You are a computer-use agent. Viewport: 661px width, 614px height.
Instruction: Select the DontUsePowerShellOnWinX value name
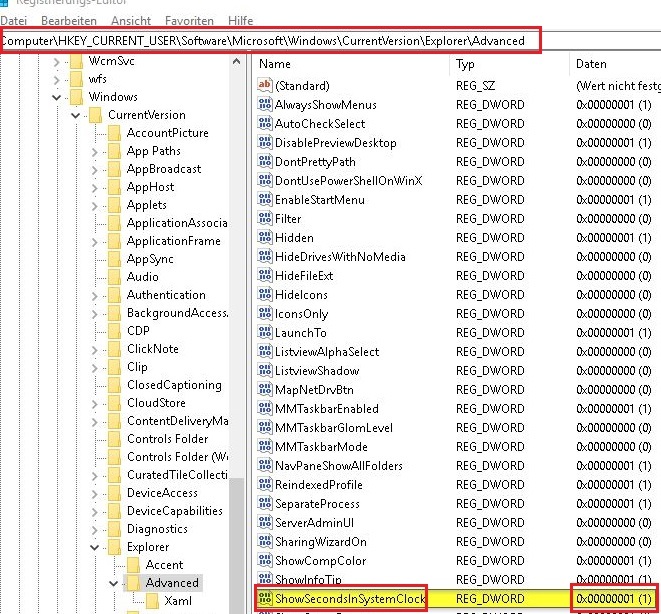pos(349,181)
